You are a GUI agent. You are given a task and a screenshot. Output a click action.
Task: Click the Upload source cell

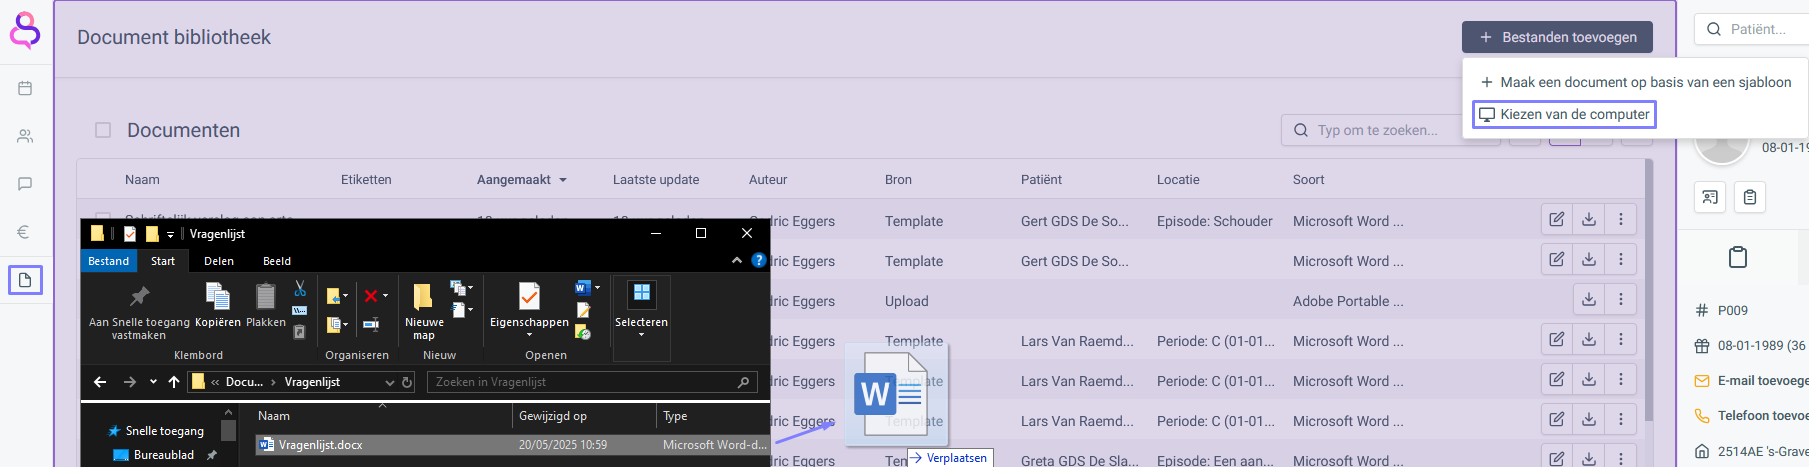(x=906, y=301)
